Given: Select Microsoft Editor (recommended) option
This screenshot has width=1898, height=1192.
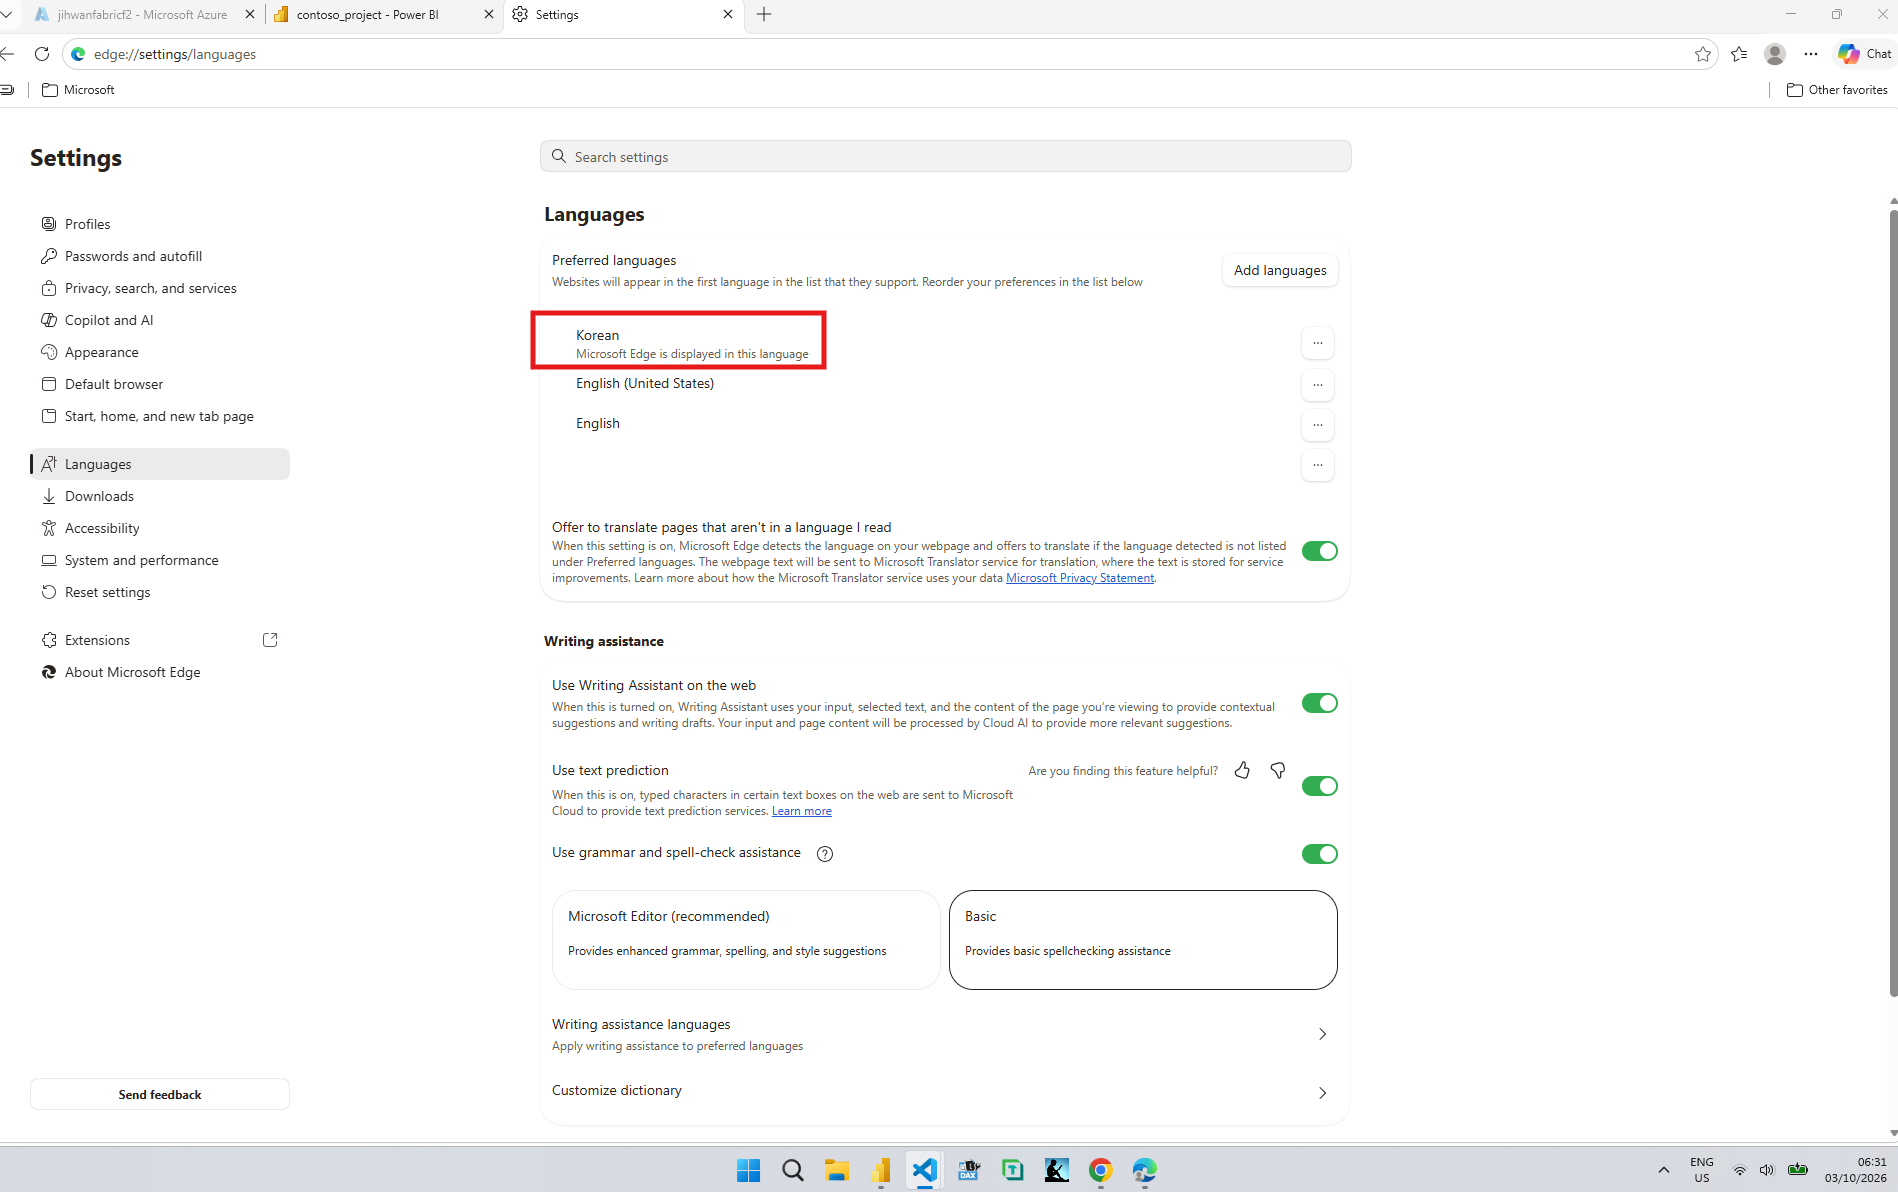Looking at the screenshot, I should pos(746,940).
